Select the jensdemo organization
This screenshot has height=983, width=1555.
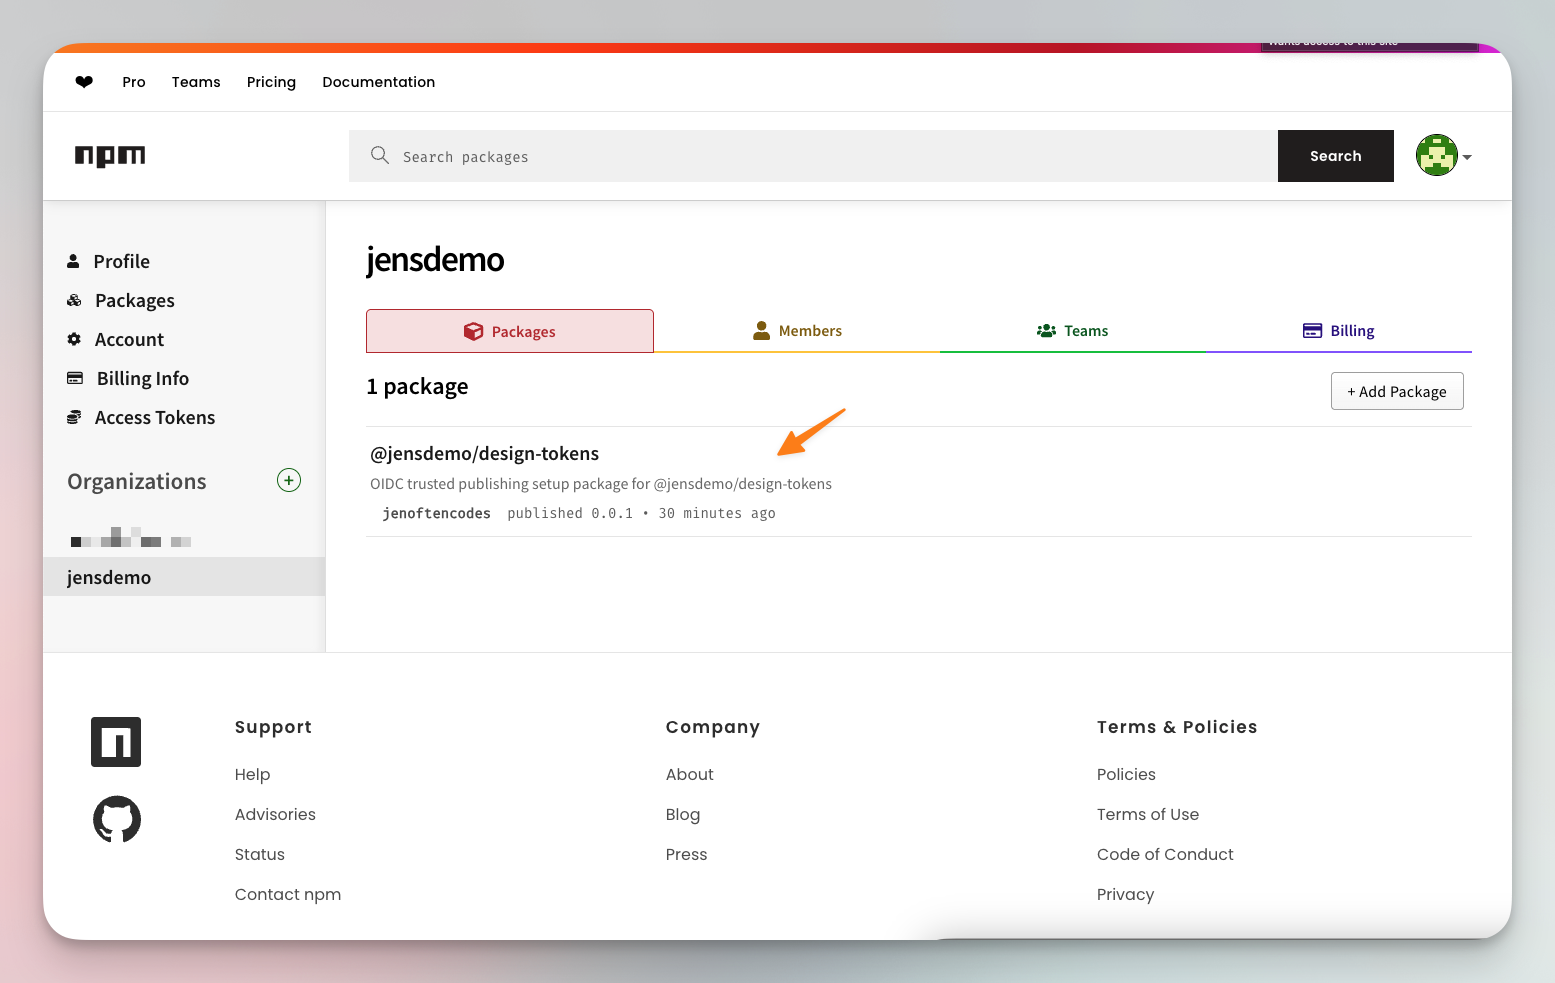point(184,577)
